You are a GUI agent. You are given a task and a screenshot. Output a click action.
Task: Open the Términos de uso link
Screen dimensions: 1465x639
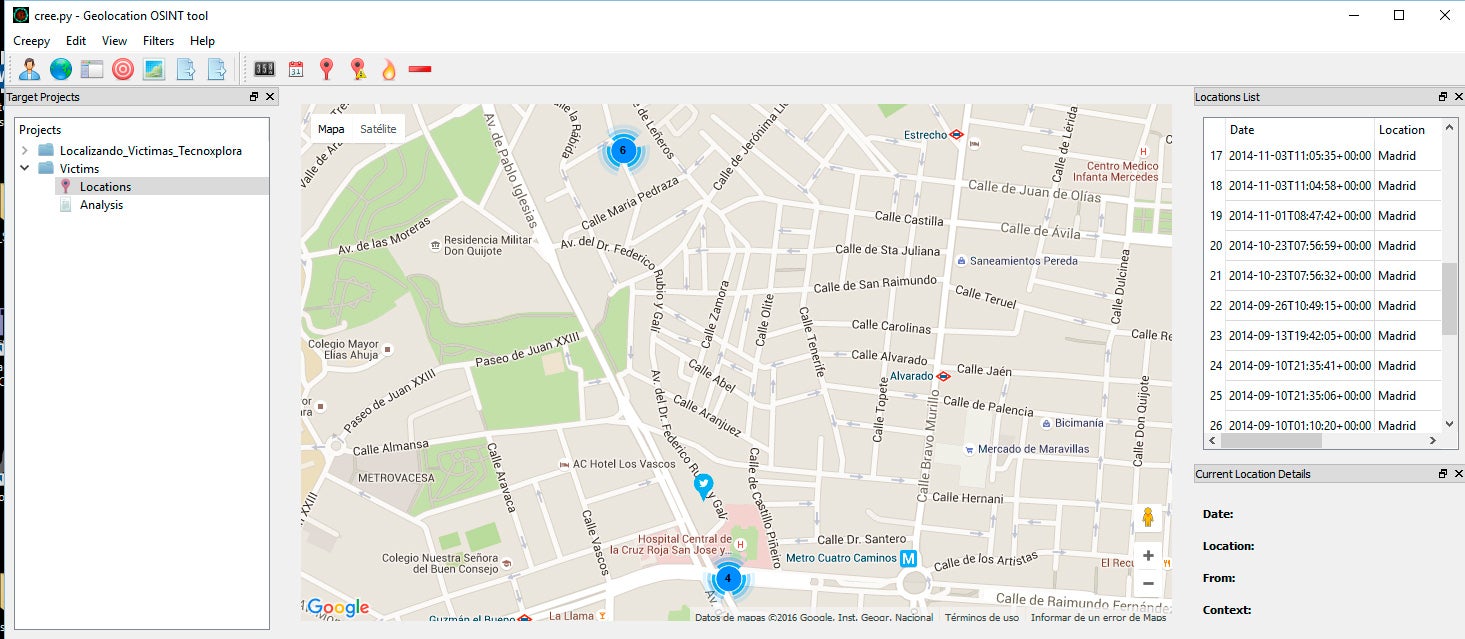982,617
